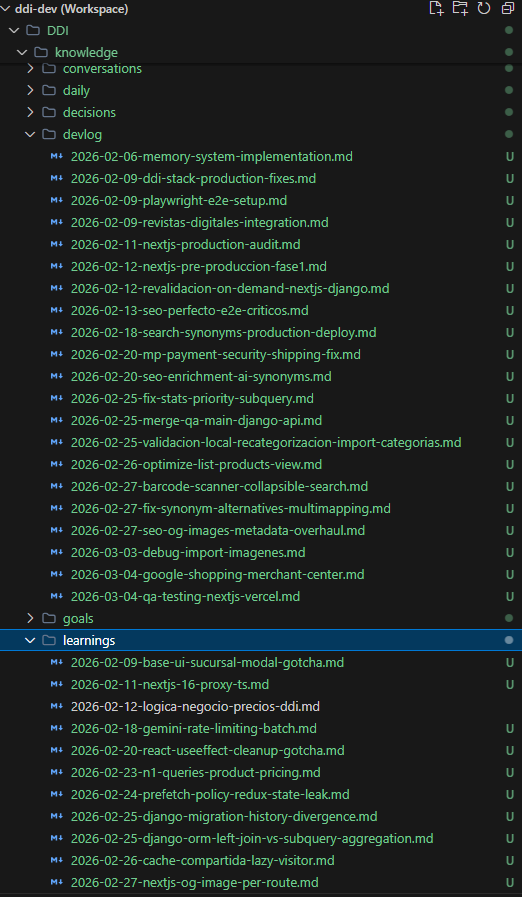Refresh the explorer with the refresh icon
The image size is (522, 897).
click(x=484, y=9)
